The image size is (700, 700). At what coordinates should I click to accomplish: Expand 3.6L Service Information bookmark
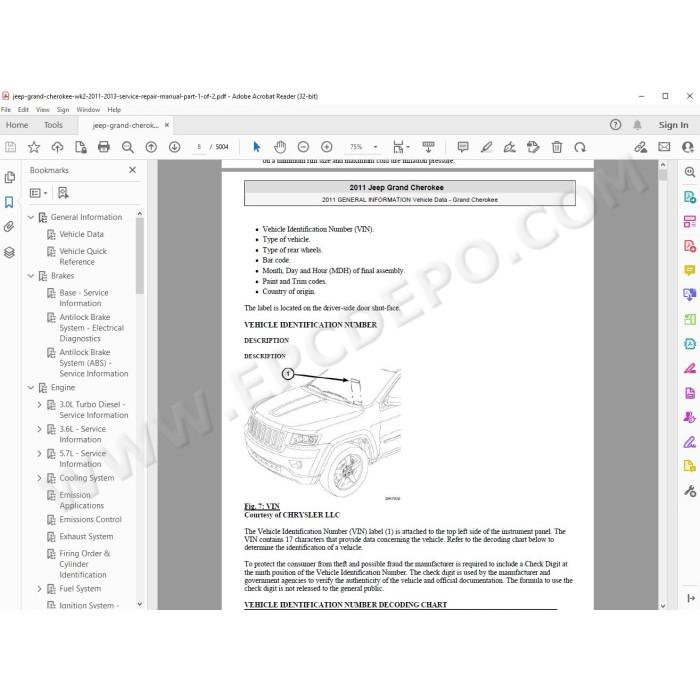pos(39,429)
